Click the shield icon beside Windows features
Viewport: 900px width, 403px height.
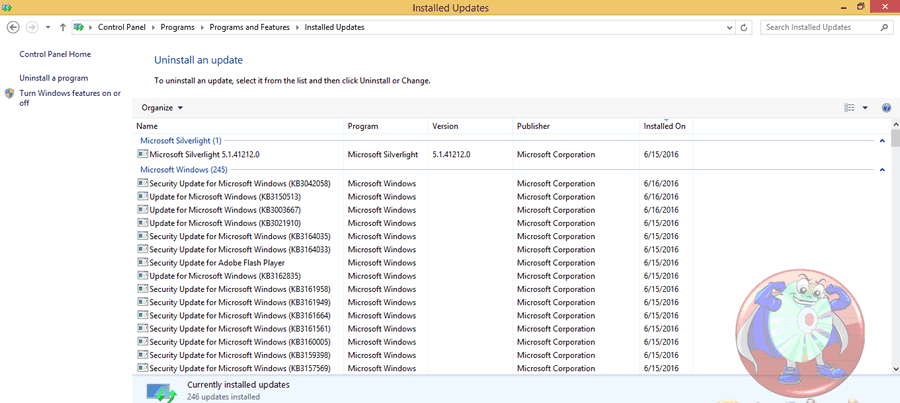tap(10, 93)
